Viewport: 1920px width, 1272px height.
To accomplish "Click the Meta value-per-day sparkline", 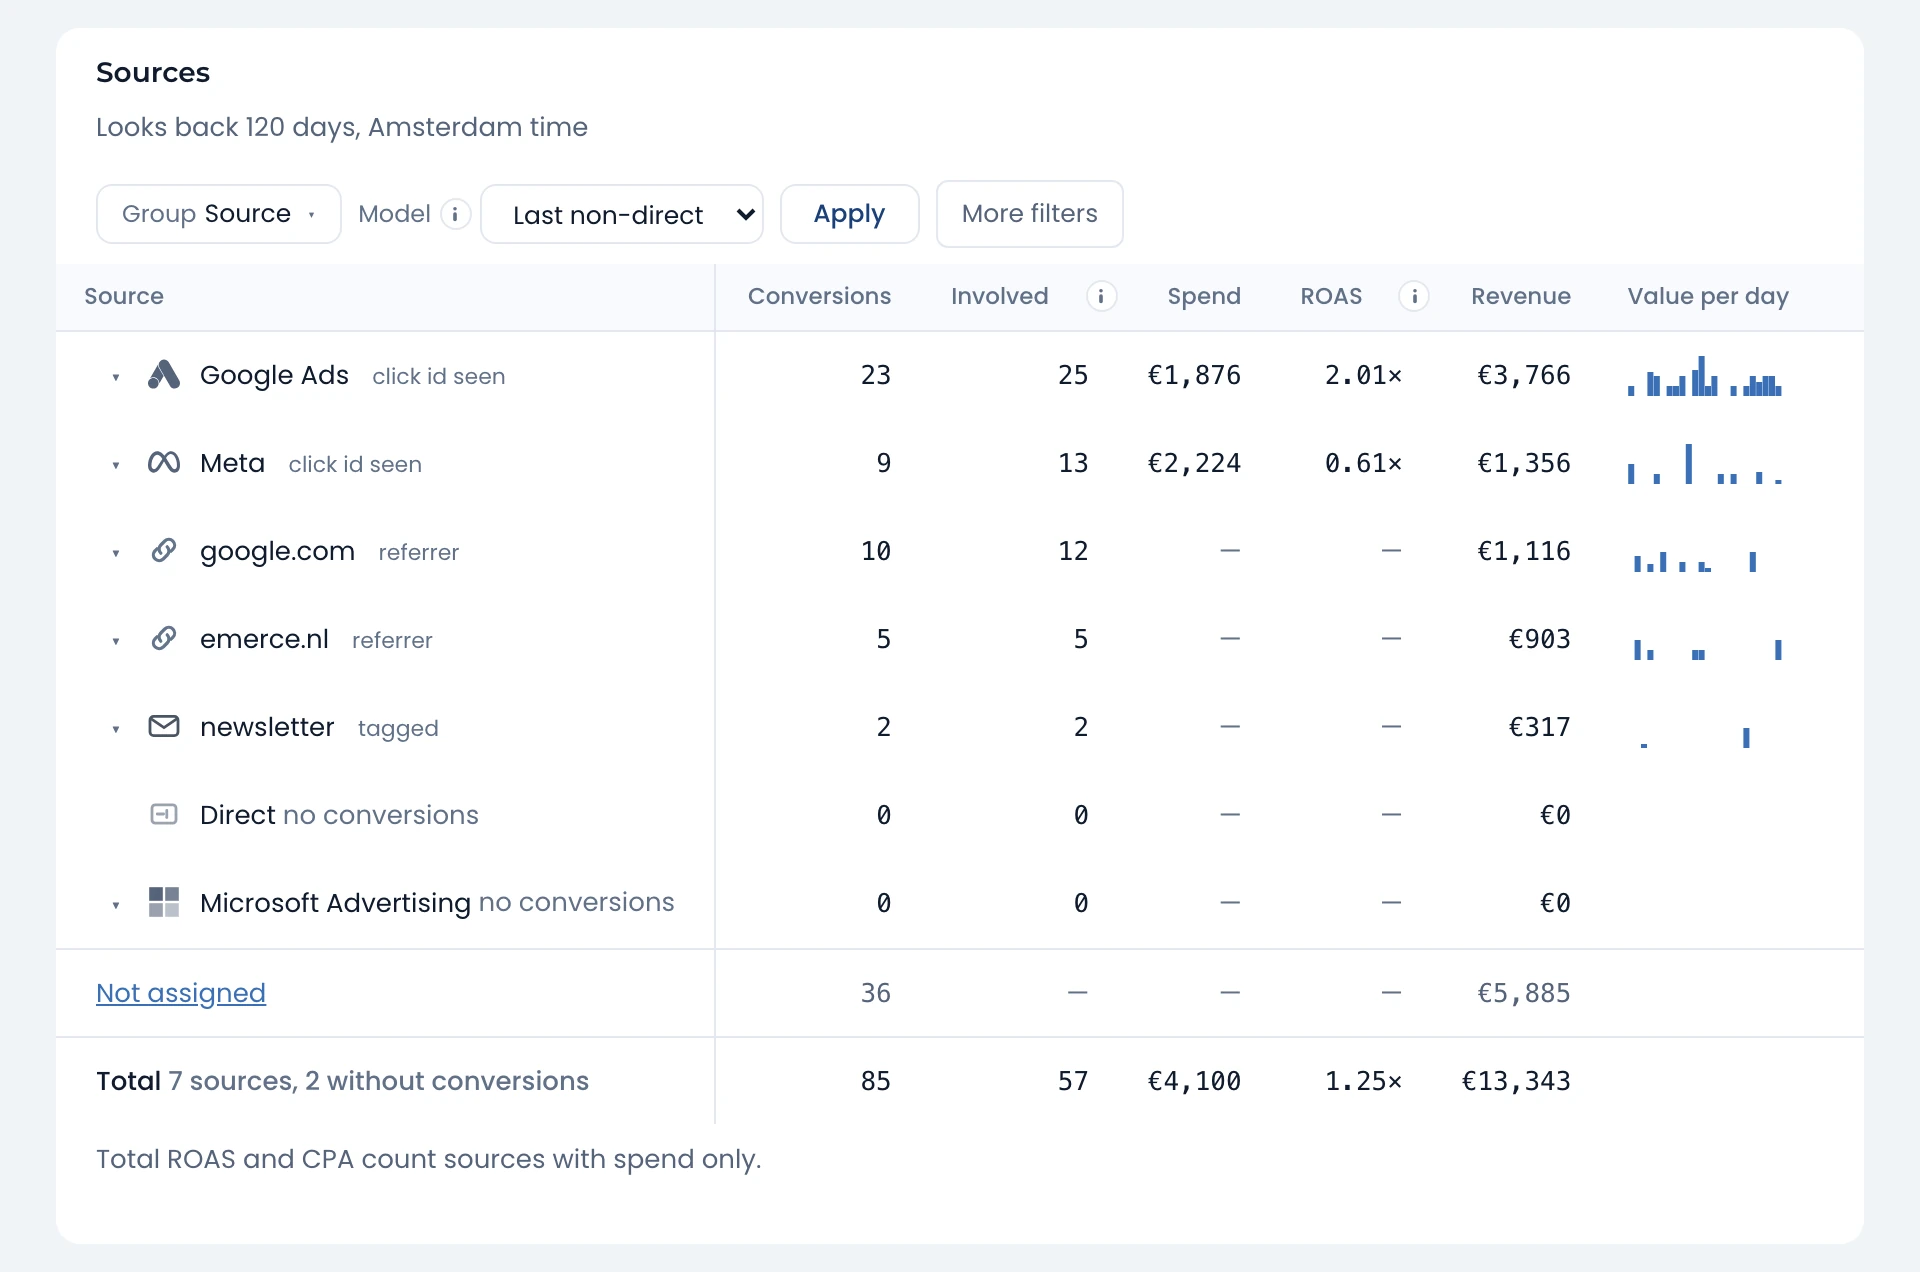I will pos(1705,464).
